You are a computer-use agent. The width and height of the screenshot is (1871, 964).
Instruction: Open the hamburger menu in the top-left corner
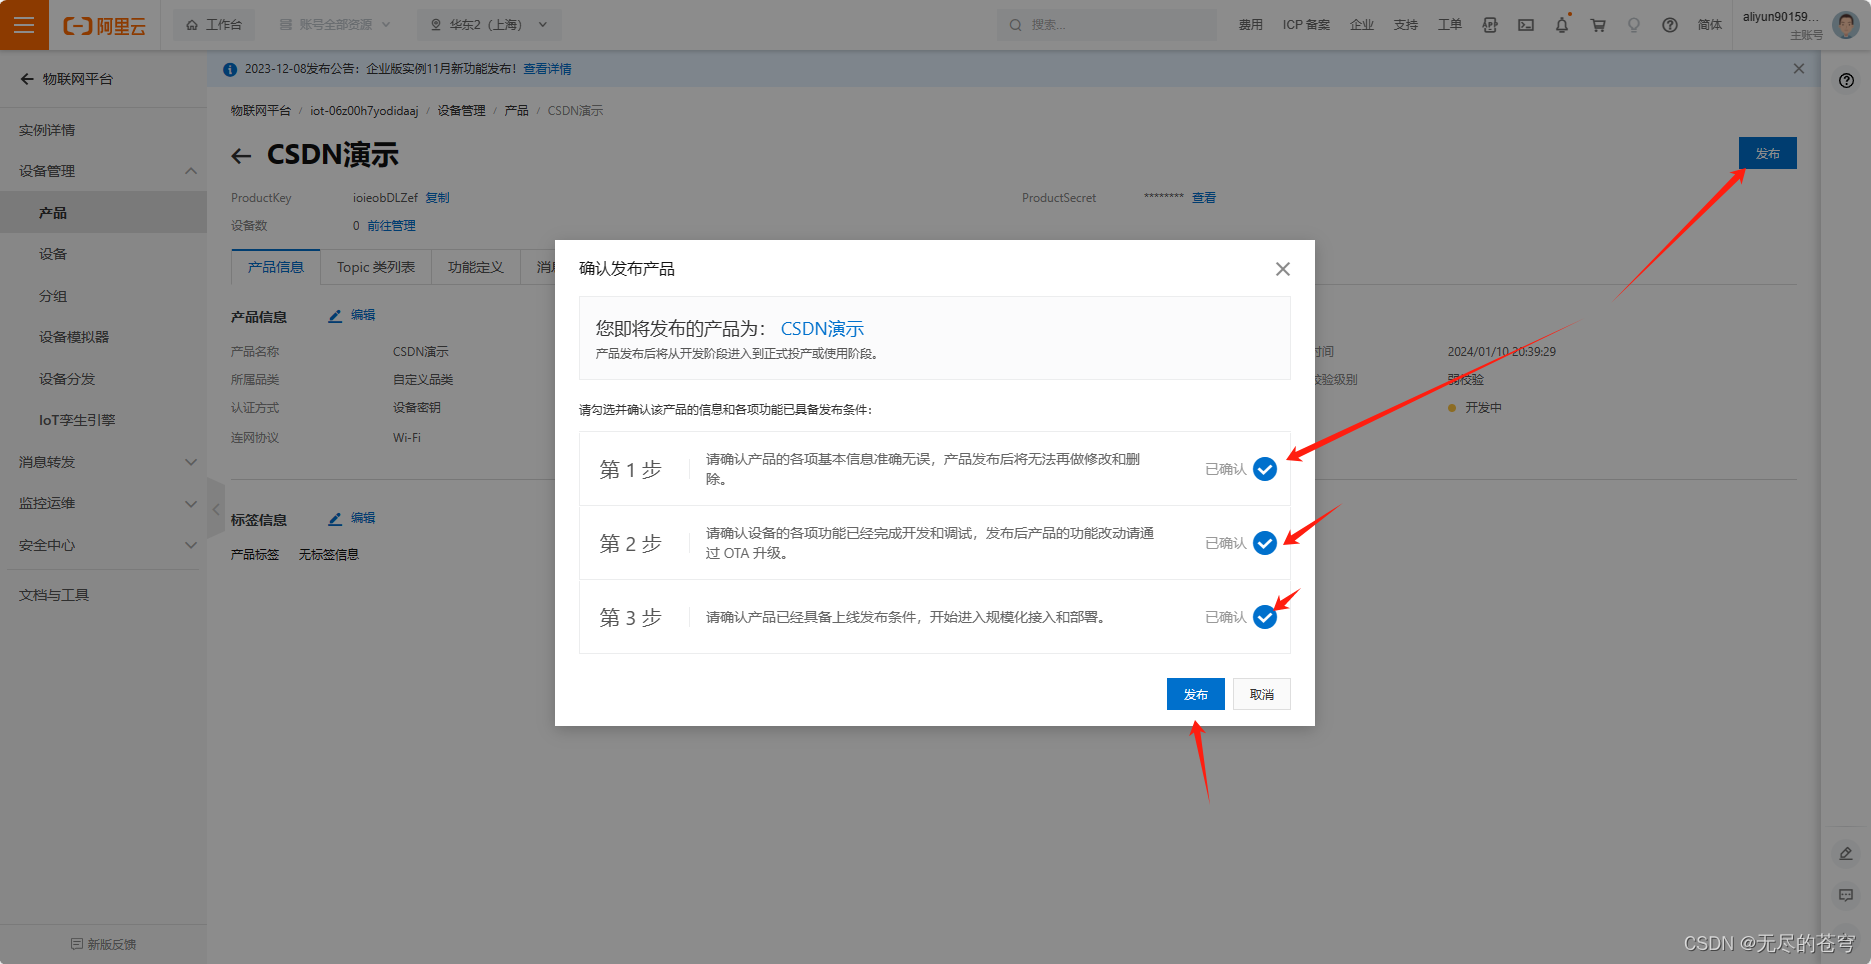(24, 25)
